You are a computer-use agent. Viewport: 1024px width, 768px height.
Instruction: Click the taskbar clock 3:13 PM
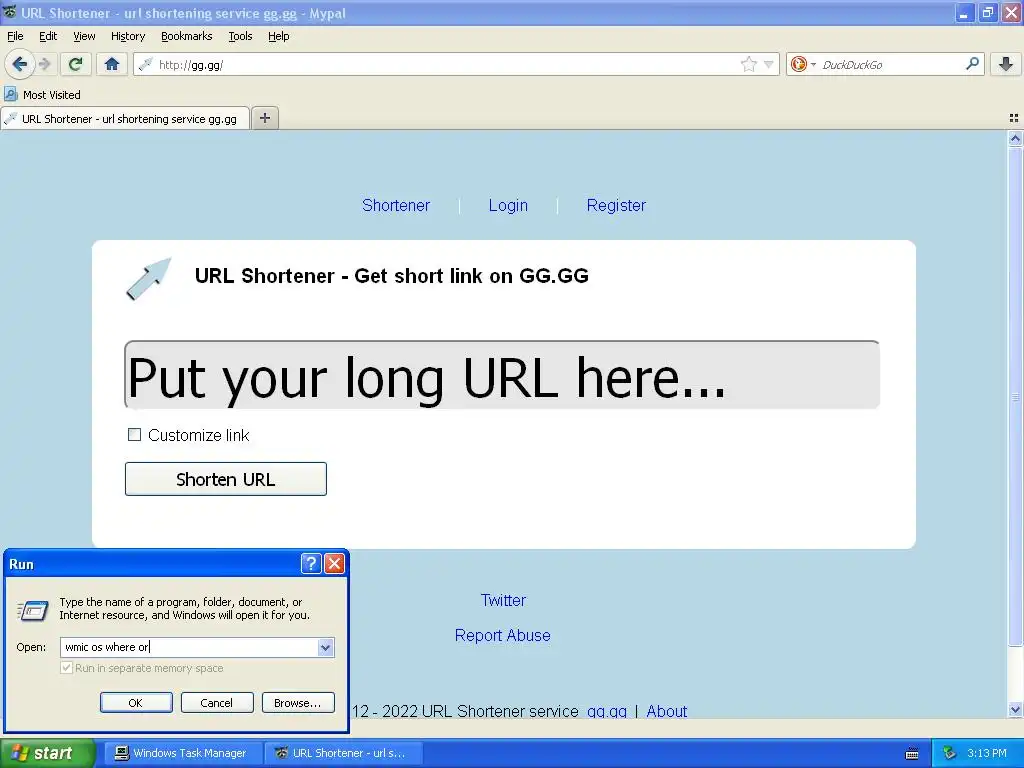[987, 753]
